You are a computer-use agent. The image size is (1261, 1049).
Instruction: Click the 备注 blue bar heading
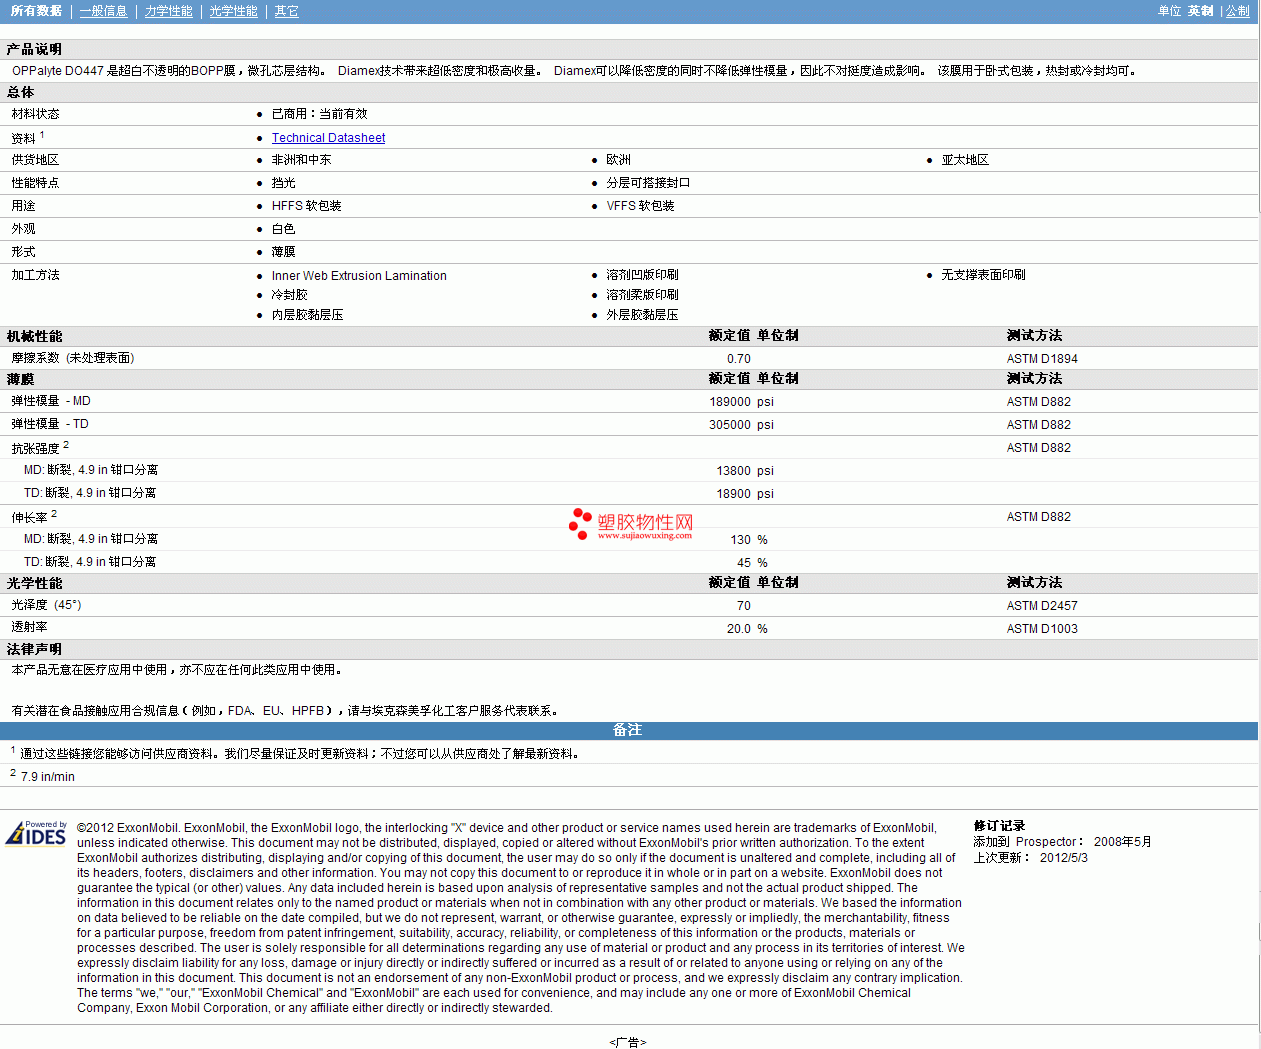click(627, 730)
